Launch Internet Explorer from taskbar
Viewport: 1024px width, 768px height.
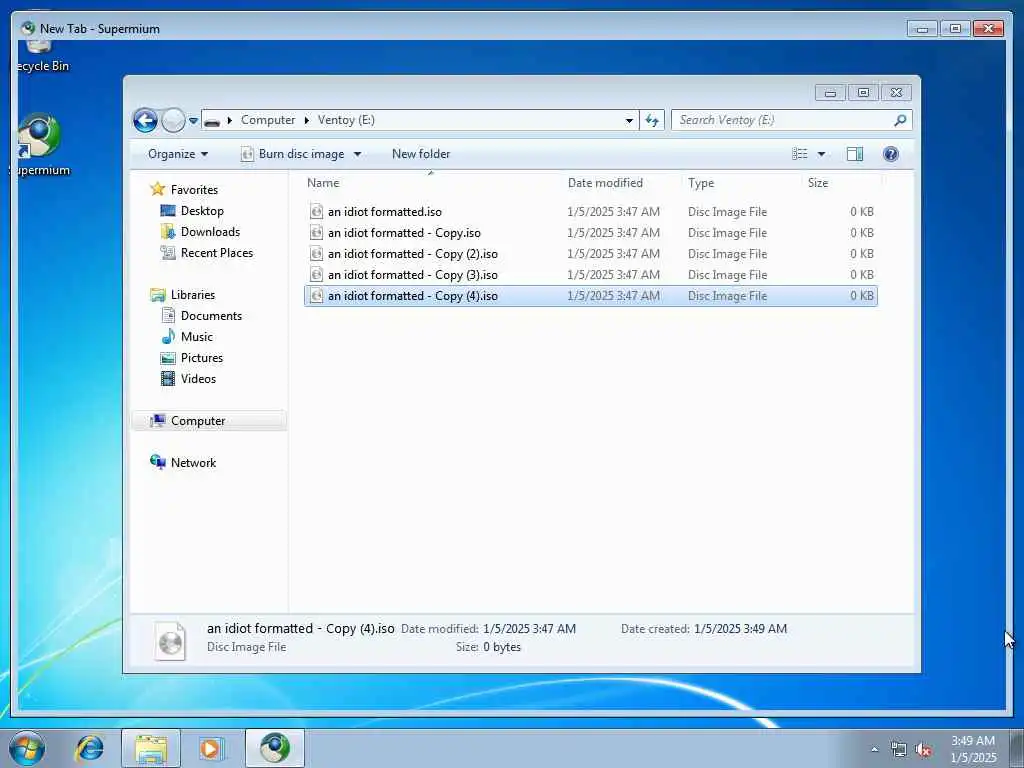89,748
